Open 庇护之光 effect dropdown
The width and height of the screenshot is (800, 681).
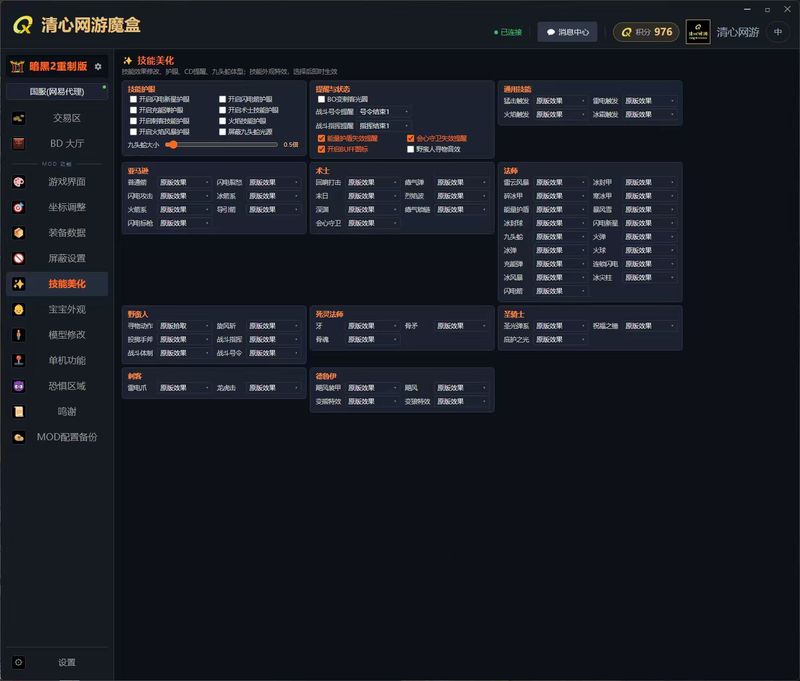[x=560, y=340]
